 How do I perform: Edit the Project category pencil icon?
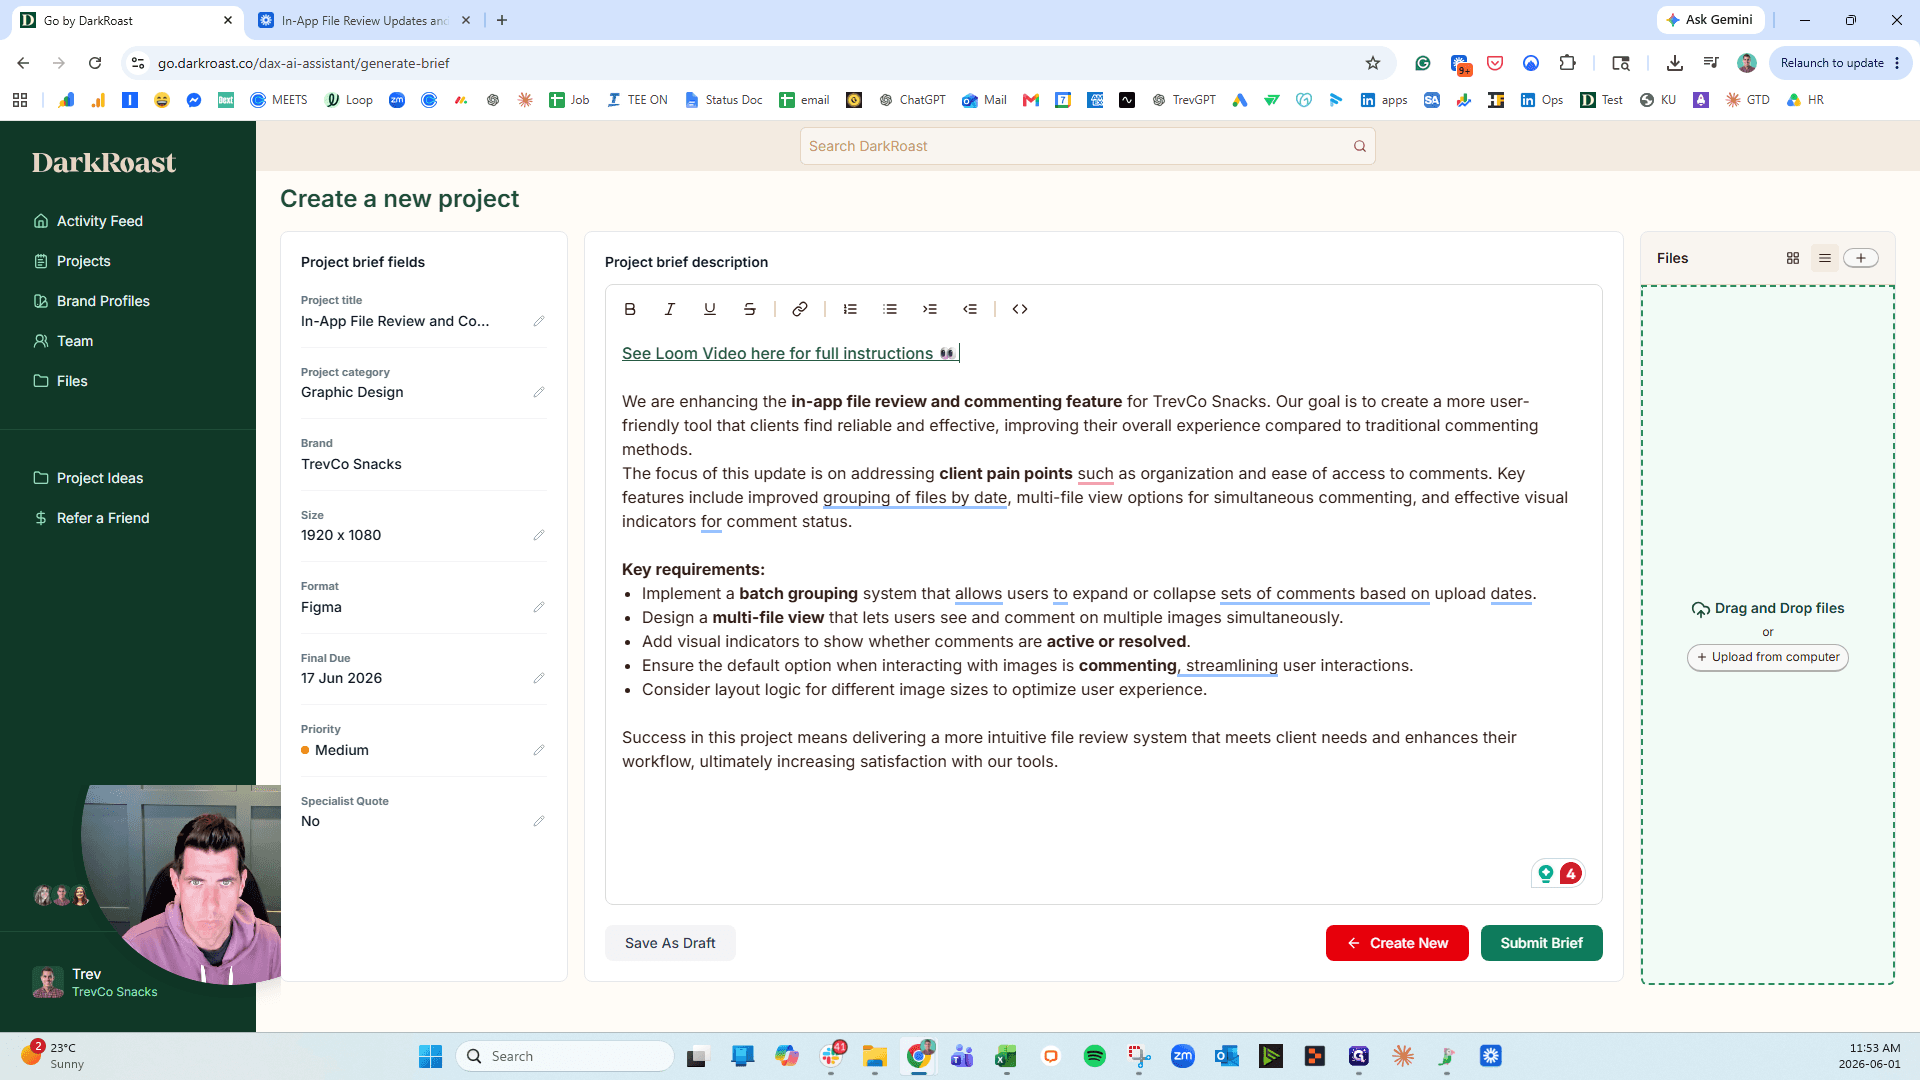(539, 392)
